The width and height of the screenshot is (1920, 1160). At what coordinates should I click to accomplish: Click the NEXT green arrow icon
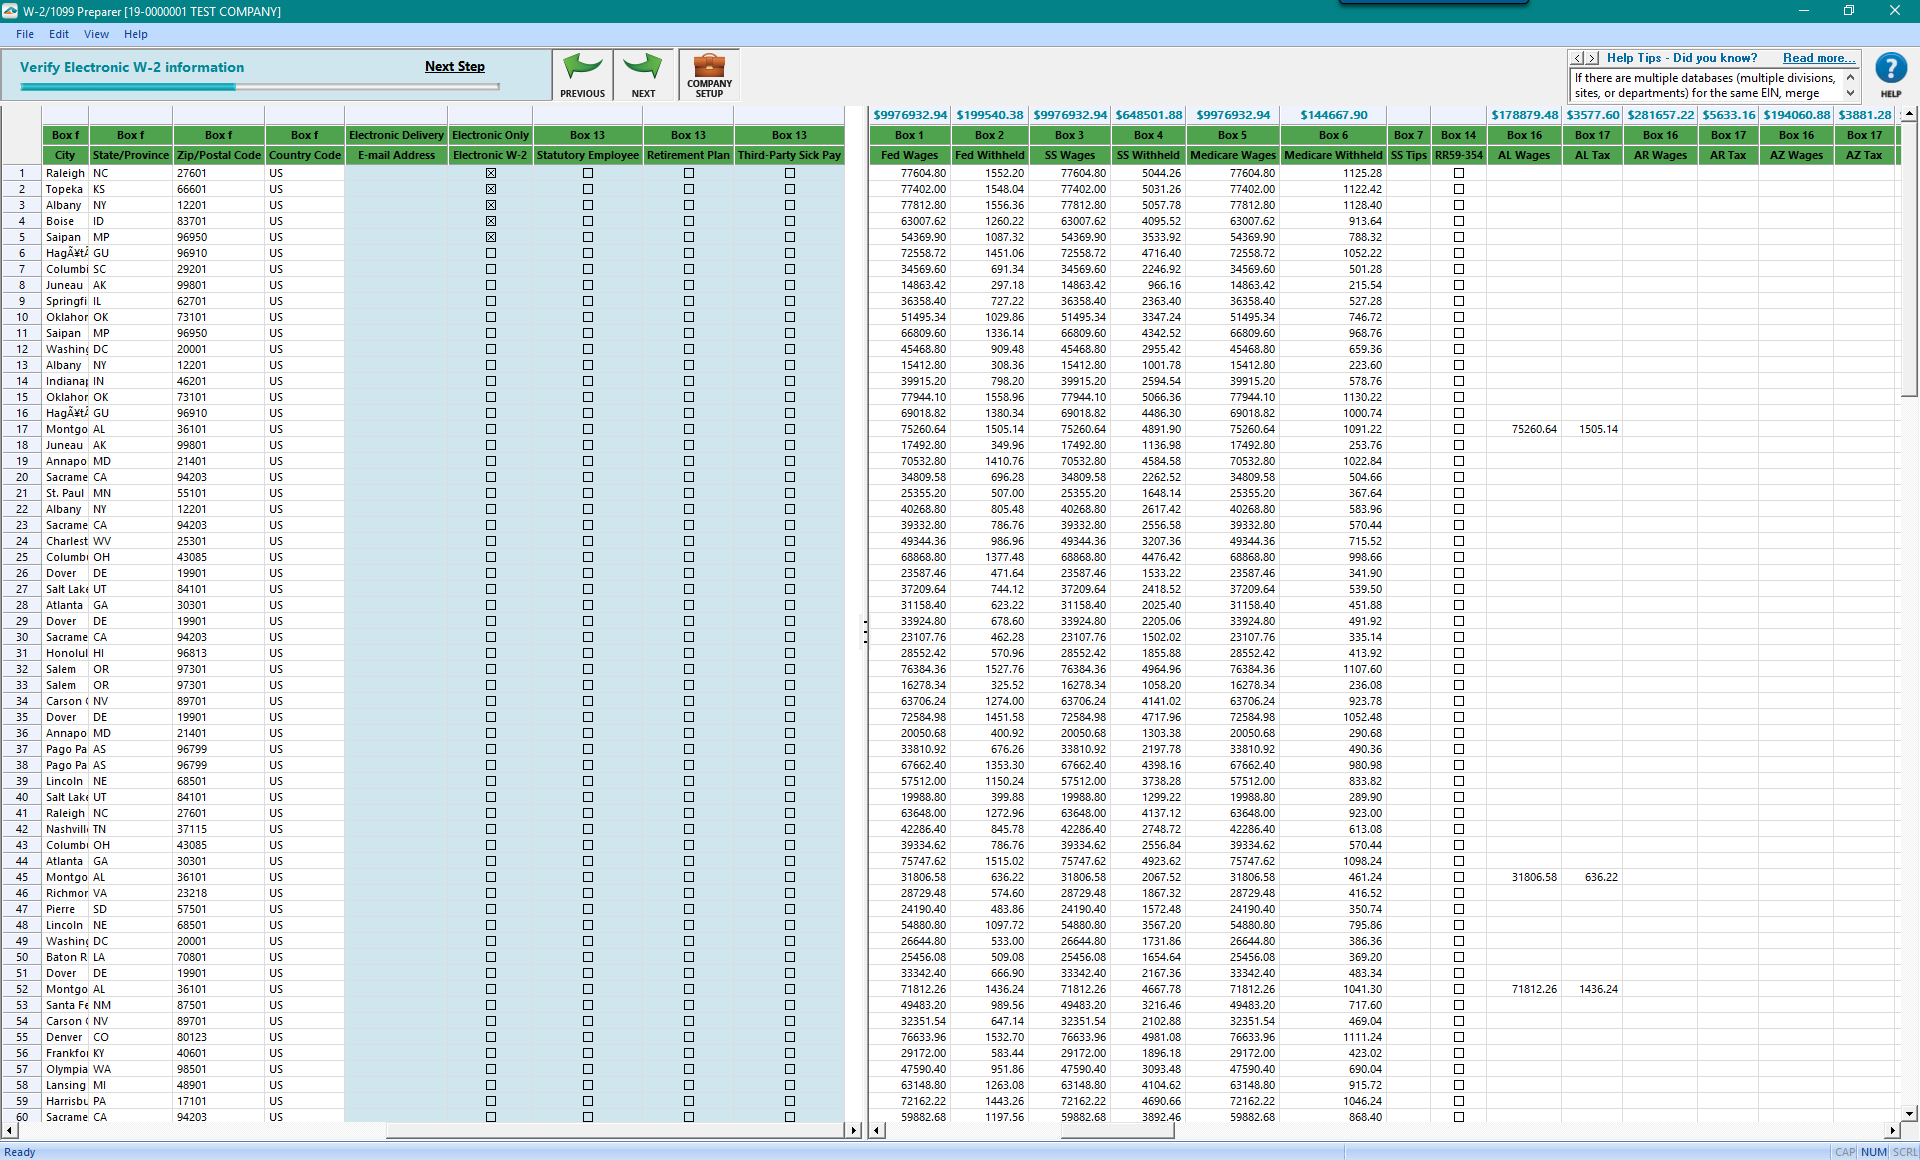click(x=643, y=68)
